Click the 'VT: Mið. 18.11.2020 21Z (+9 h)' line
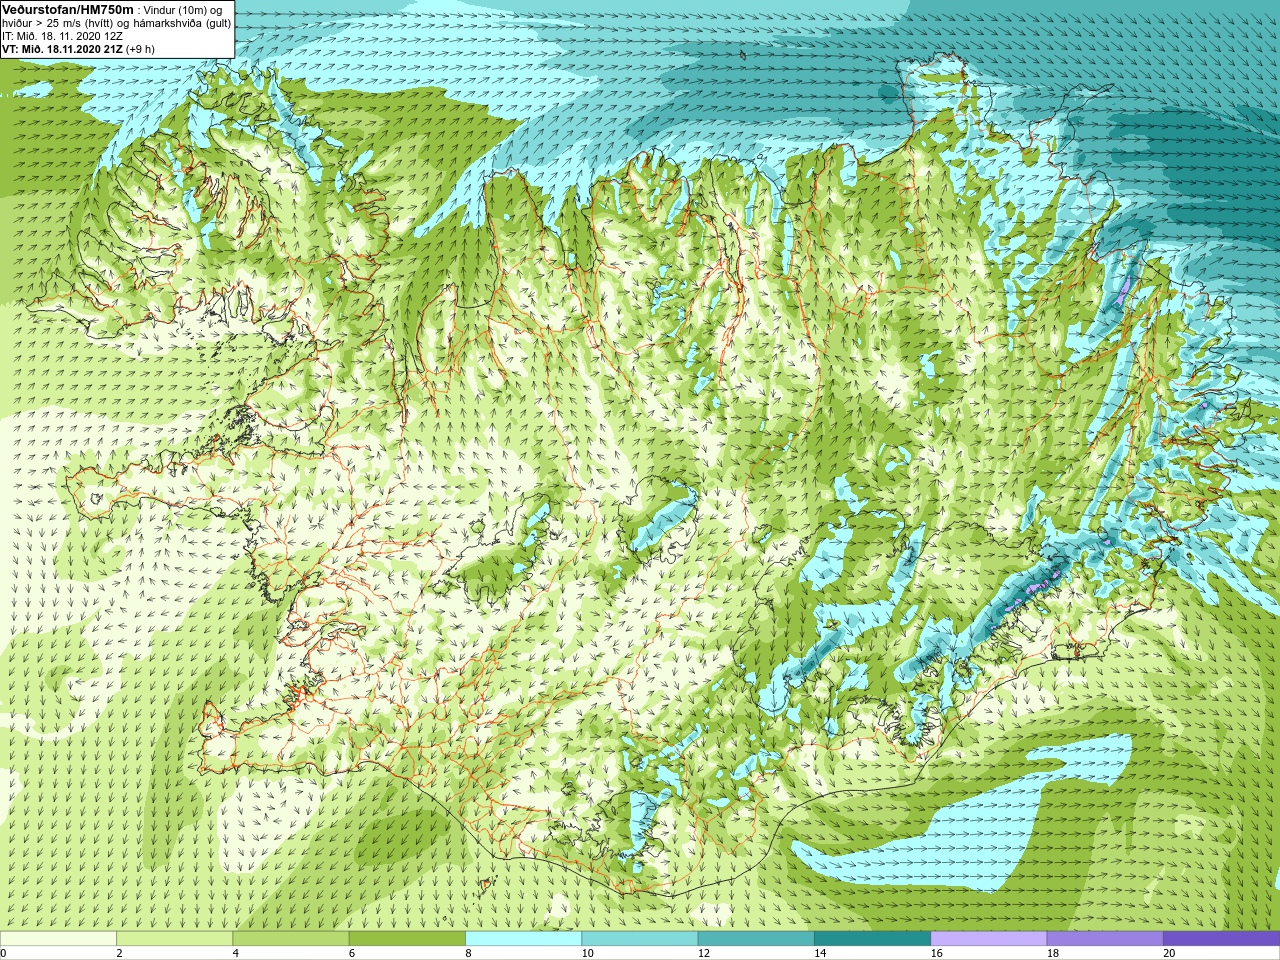This screenshot has height=960, width=1280. [x=78, y=49]
